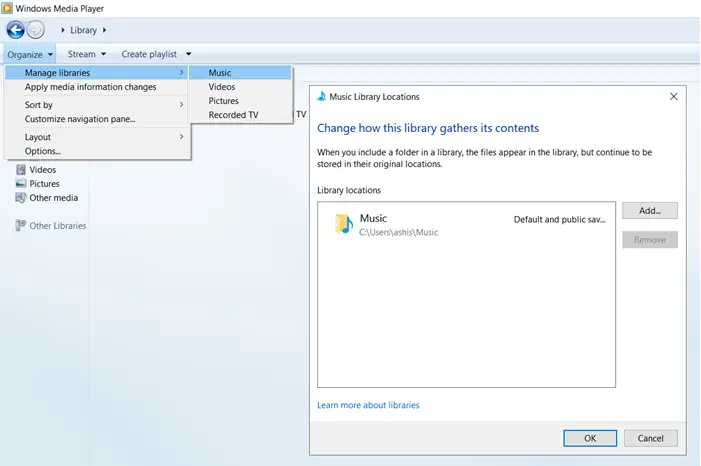This screenshot has height=466, width=701.
Task: Click Add button in library dialog
Action: click(650, 211)
